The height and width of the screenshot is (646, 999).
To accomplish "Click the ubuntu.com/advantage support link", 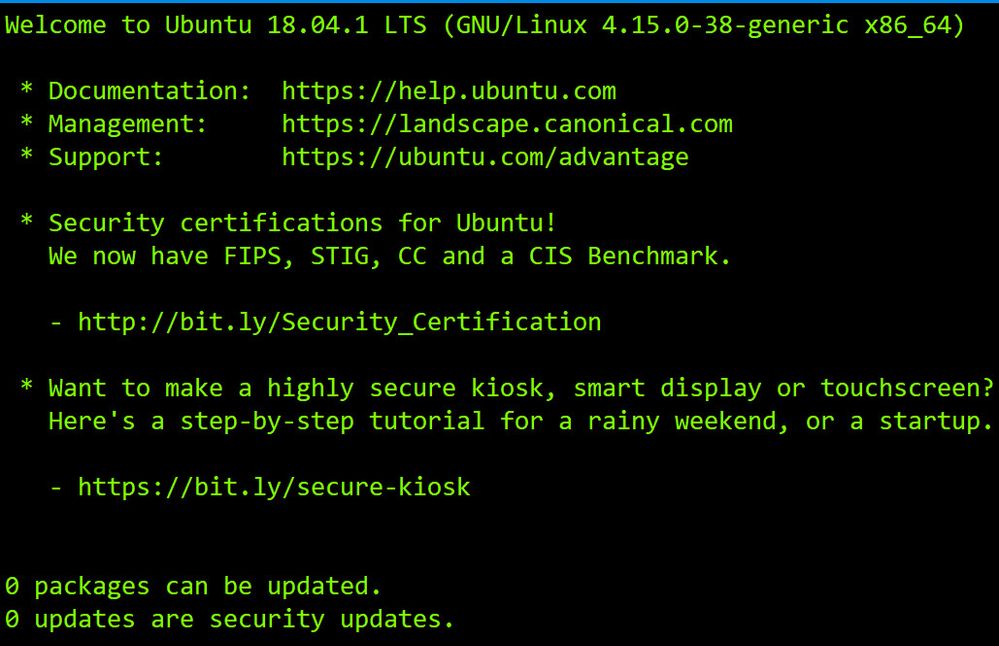I will click(x=485, y=158).
